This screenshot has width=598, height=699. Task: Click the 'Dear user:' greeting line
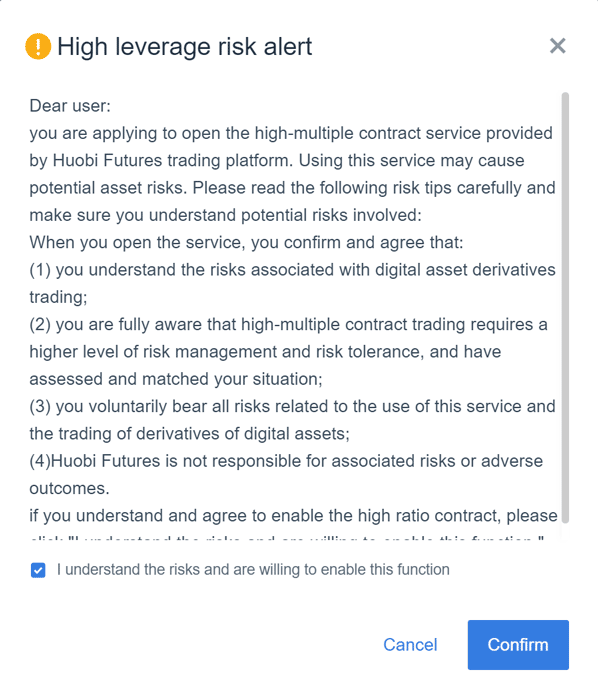70,106
